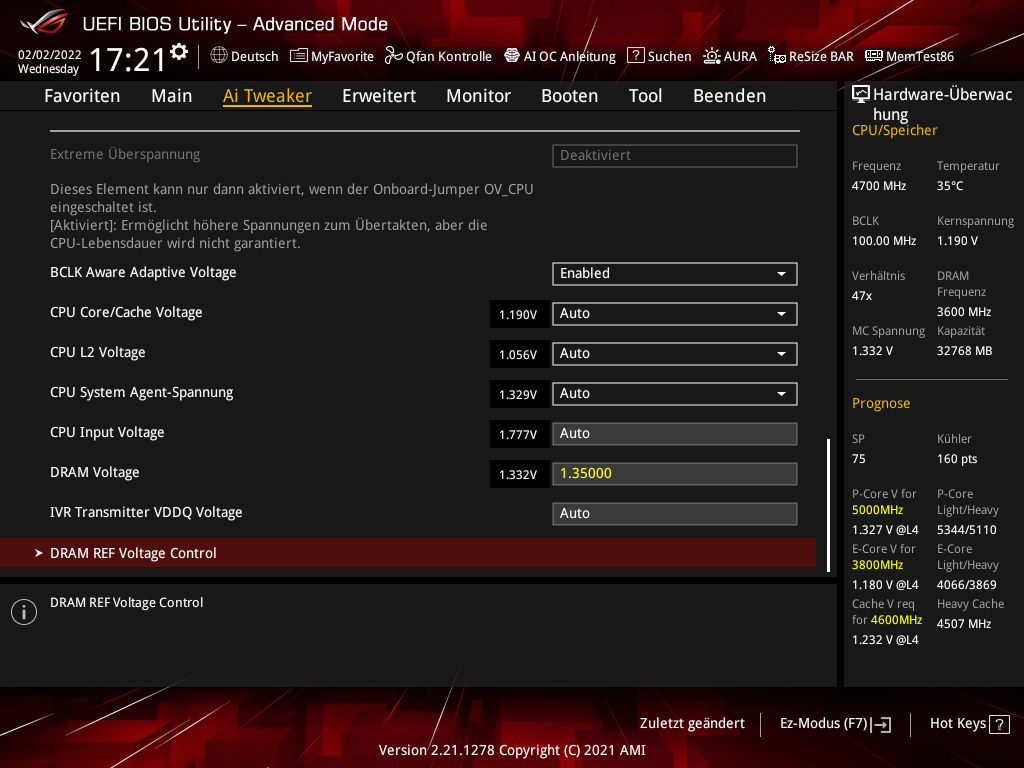Start the MemTest86 tool icon
1024x768 pixels.
point(874,56)
